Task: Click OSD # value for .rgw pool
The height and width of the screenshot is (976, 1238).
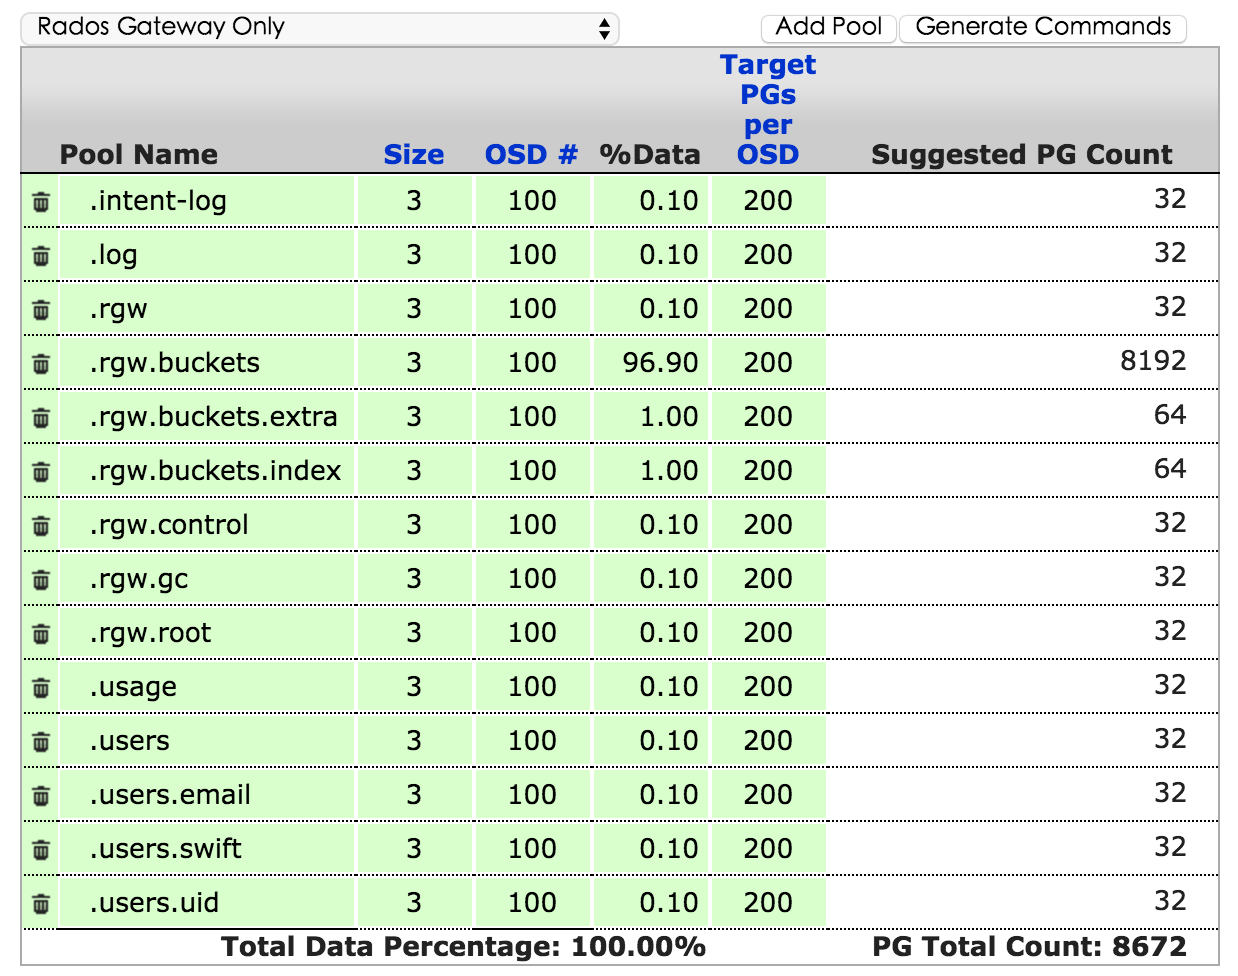Action: [532, 309]
